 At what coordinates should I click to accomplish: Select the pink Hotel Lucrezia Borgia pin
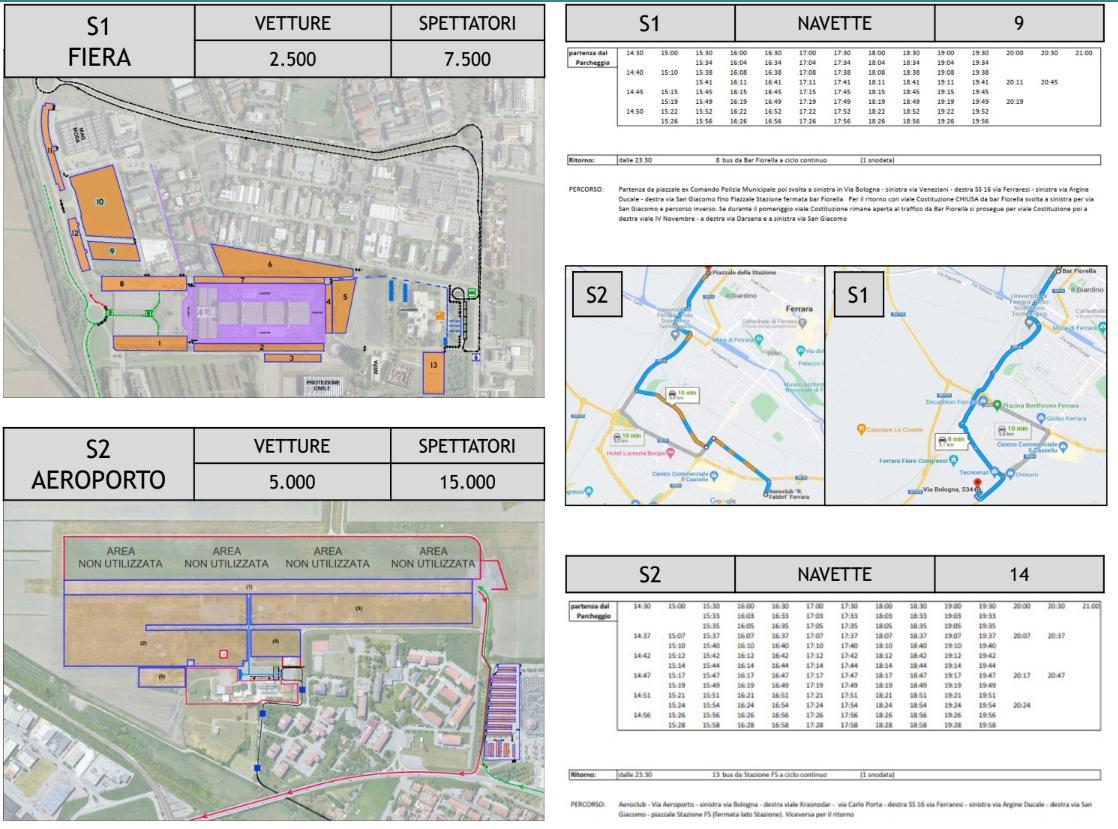tap(670, 453)
